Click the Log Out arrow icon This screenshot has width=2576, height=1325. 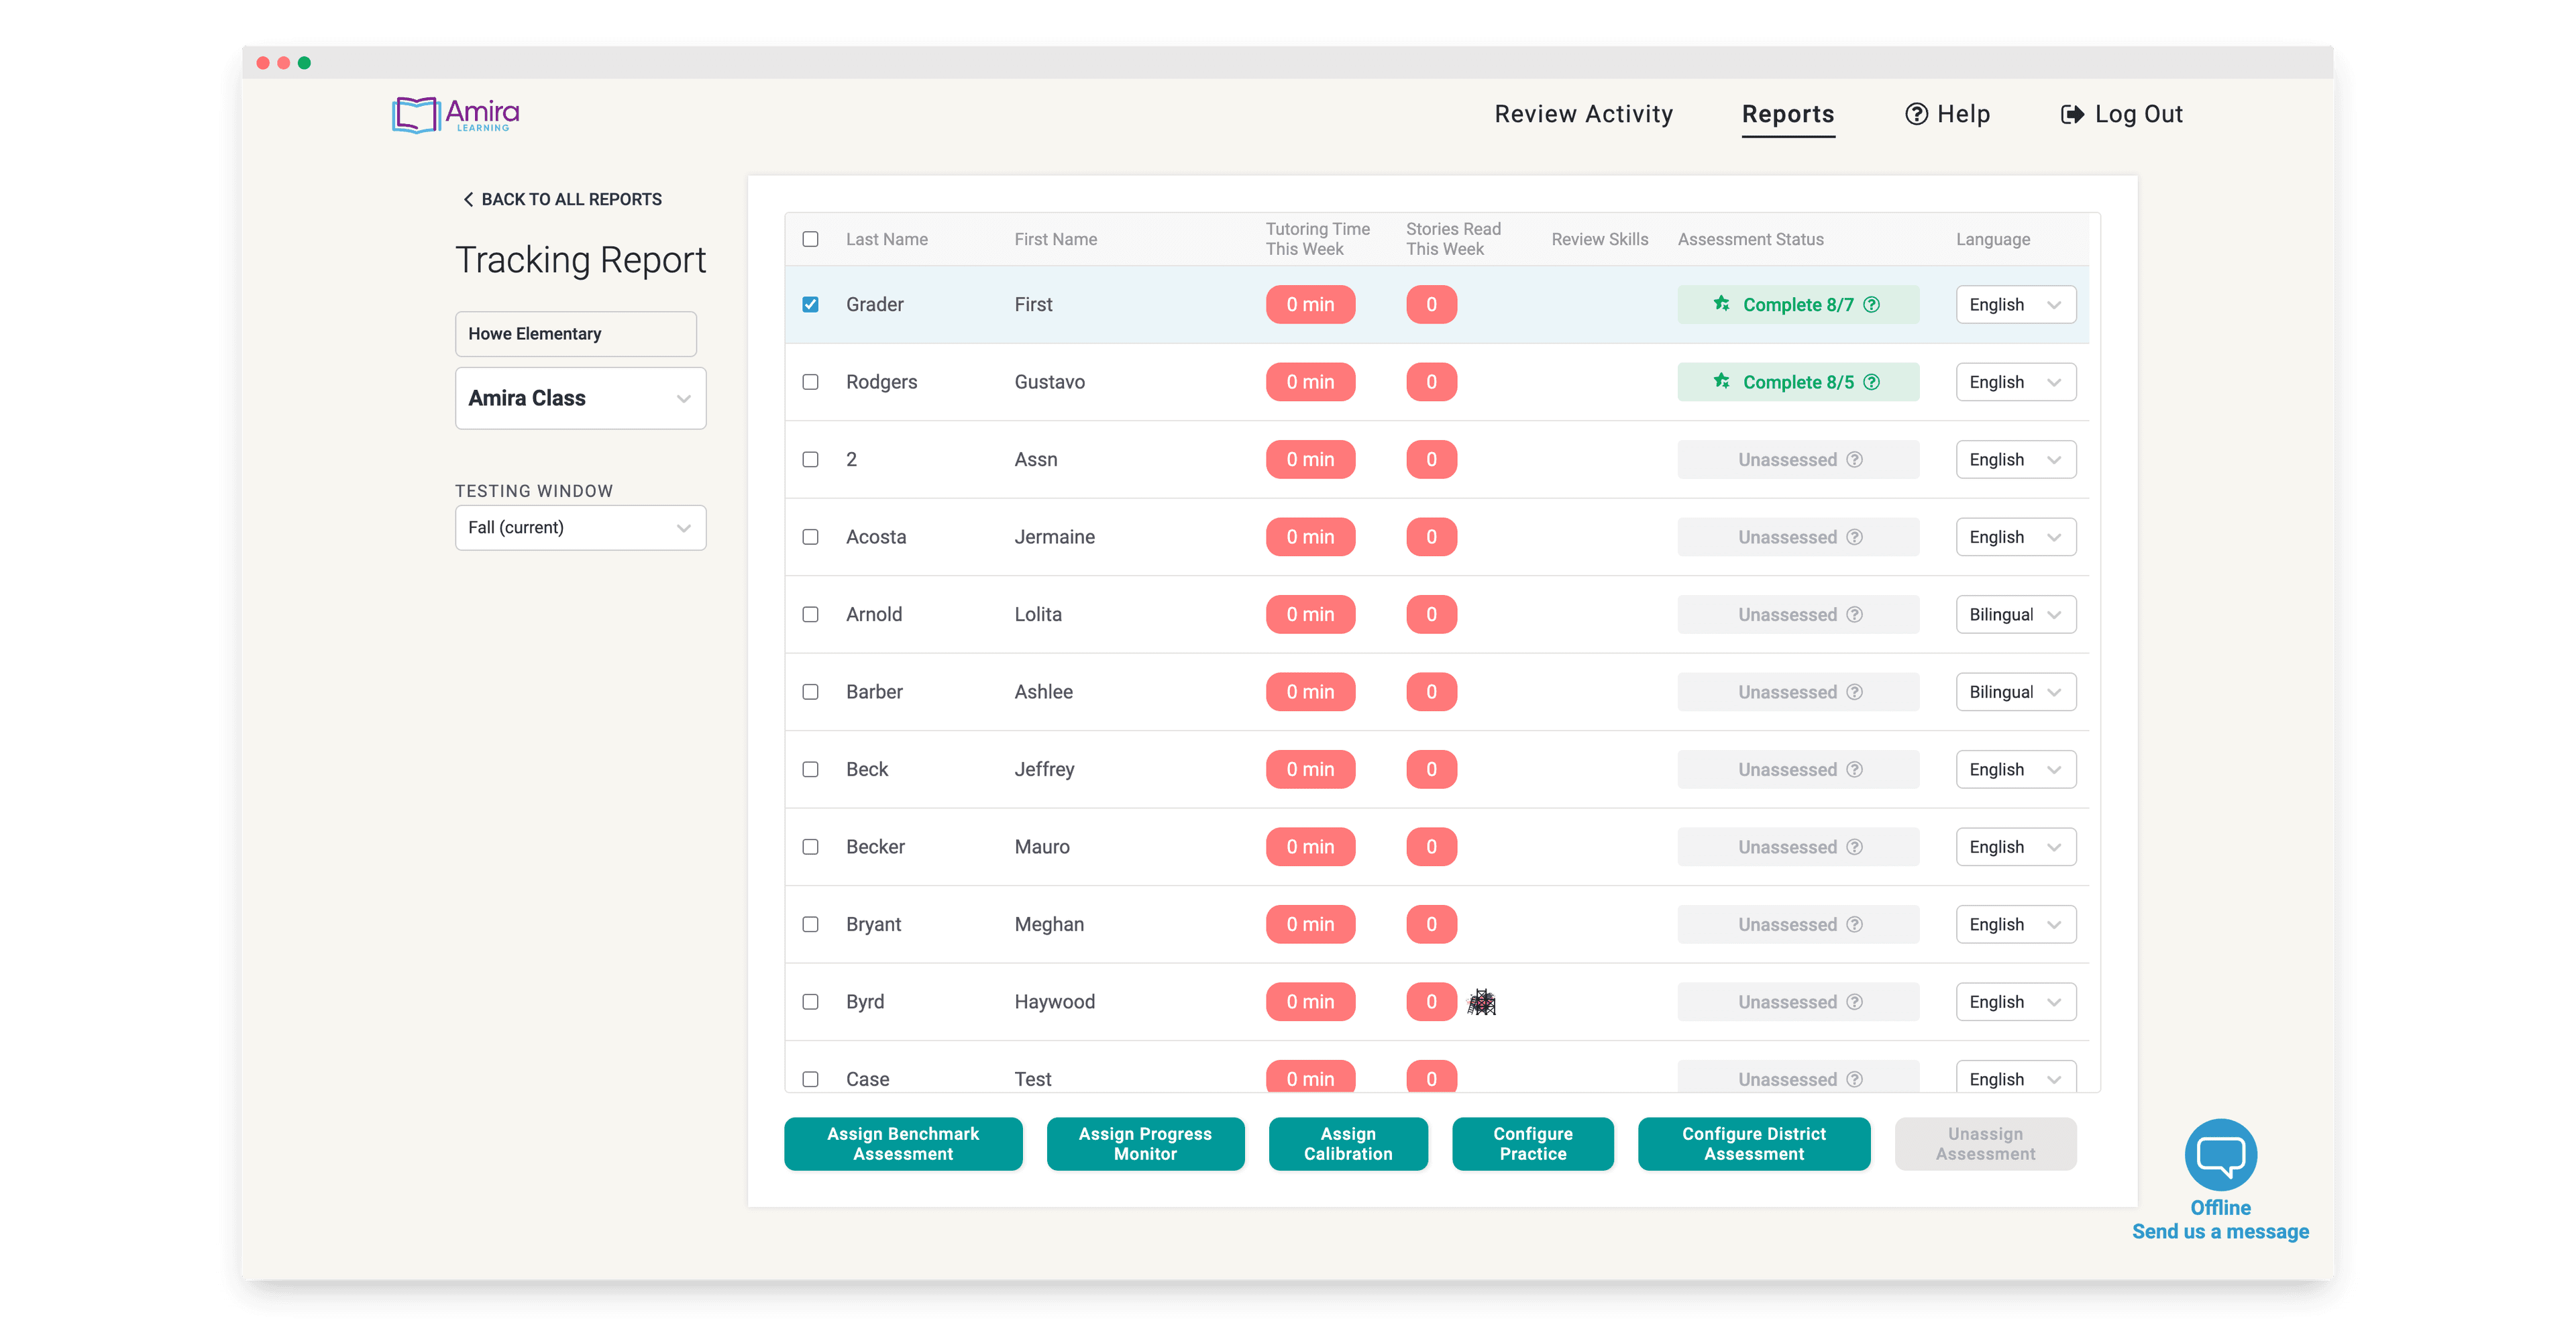(2072, 114)
